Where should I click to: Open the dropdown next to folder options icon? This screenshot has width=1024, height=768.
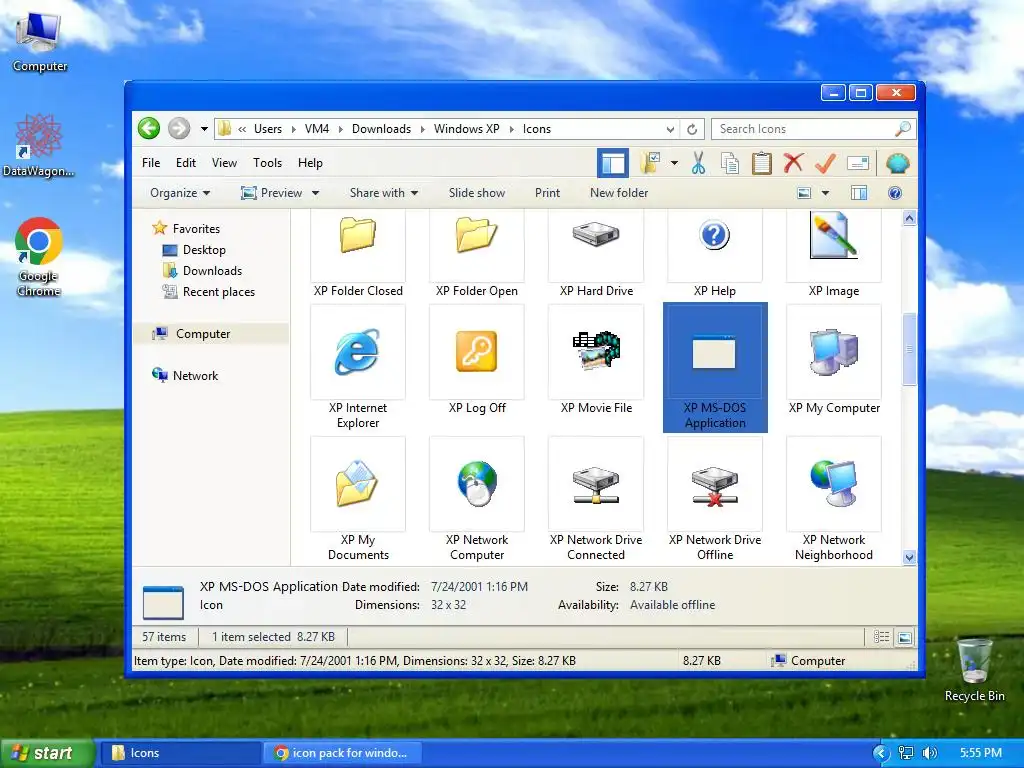tap(675, 163)
